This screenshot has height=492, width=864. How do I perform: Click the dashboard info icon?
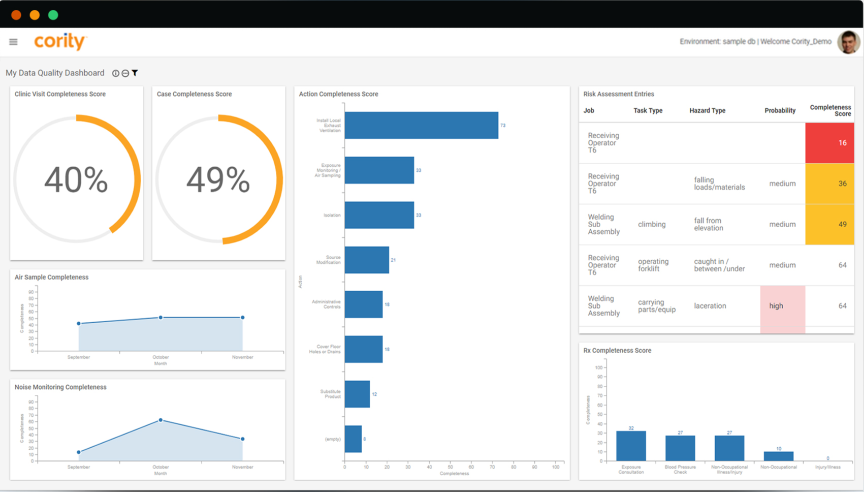coord(116,73)
